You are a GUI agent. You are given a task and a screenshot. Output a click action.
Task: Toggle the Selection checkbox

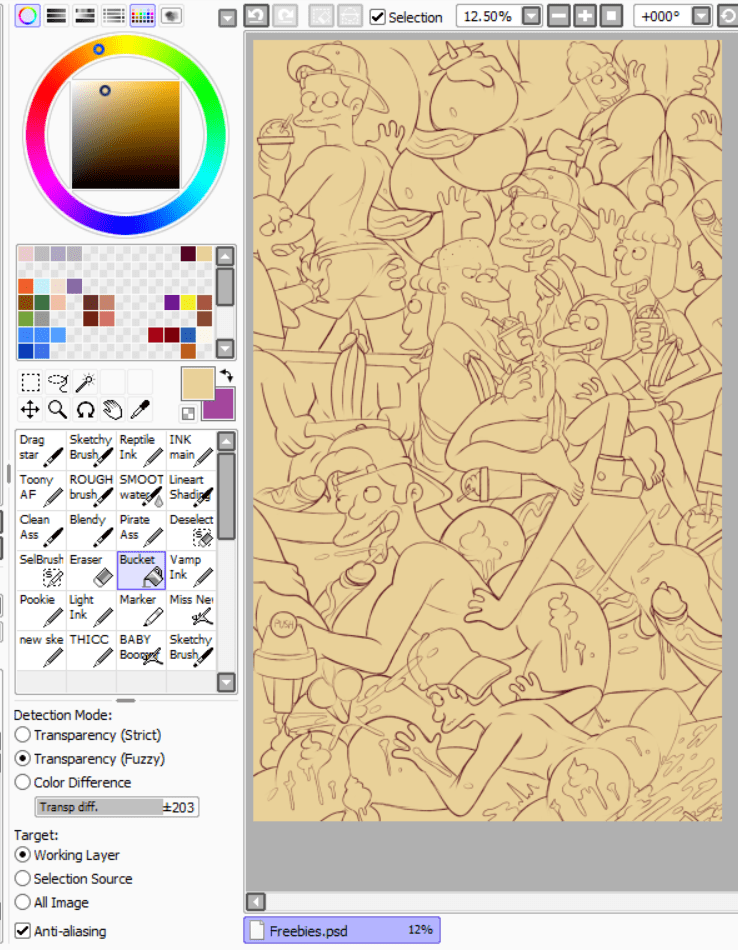click(378, 17)
